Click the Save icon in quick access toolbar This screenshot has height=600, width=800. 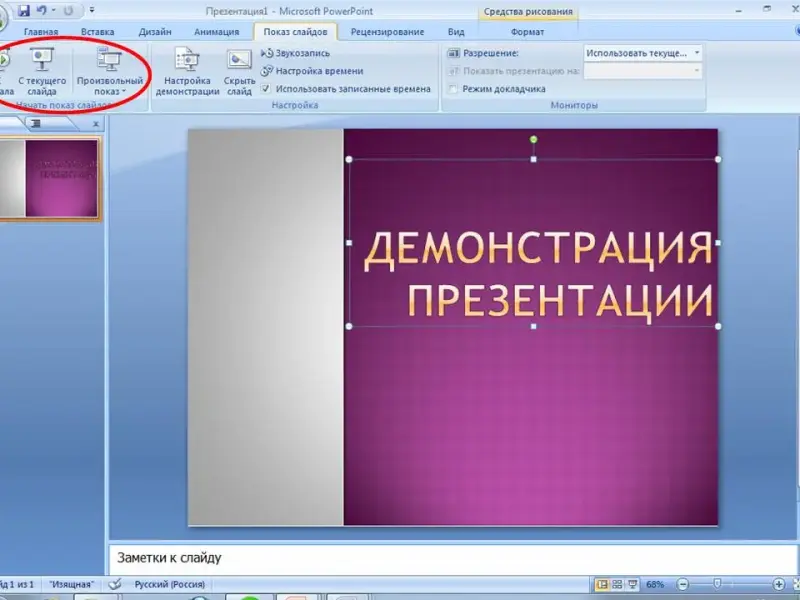click(x=23, y=11)
